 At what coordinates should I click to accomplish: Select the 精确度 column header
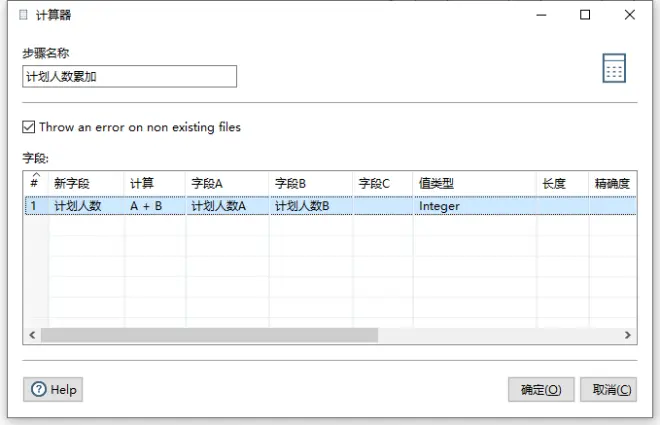(612, 183)
